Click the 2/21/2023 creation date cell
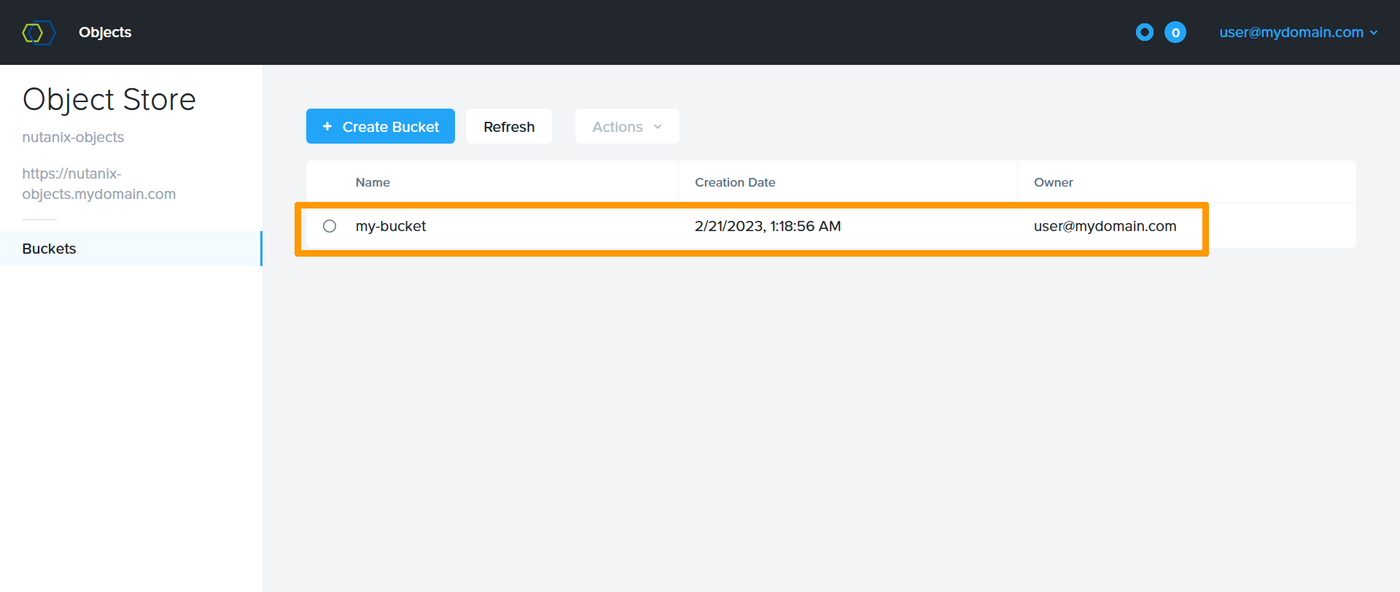The width and height of the screenshot is (1400, 592). (x=767, y=227)
